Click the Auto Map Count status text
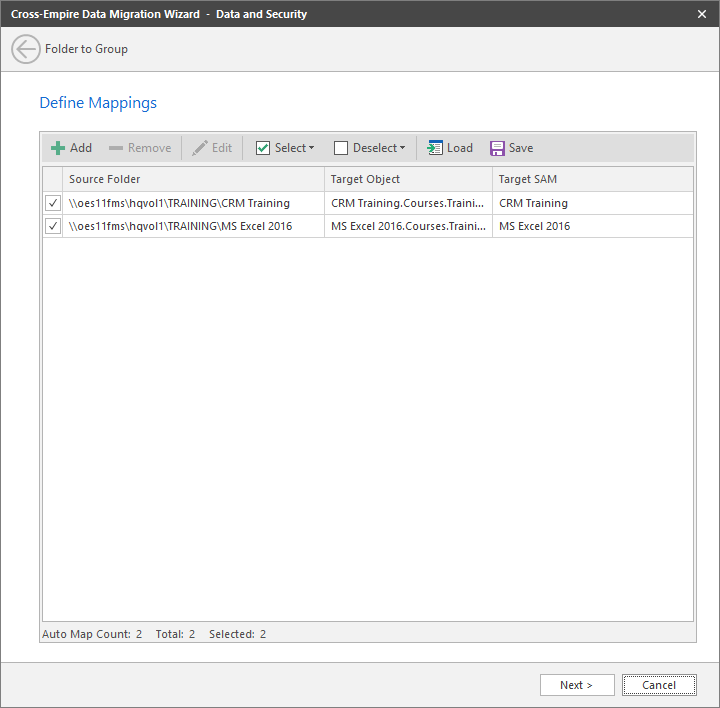The width and height of the screenshot is (720, 708). click(92, 634)
